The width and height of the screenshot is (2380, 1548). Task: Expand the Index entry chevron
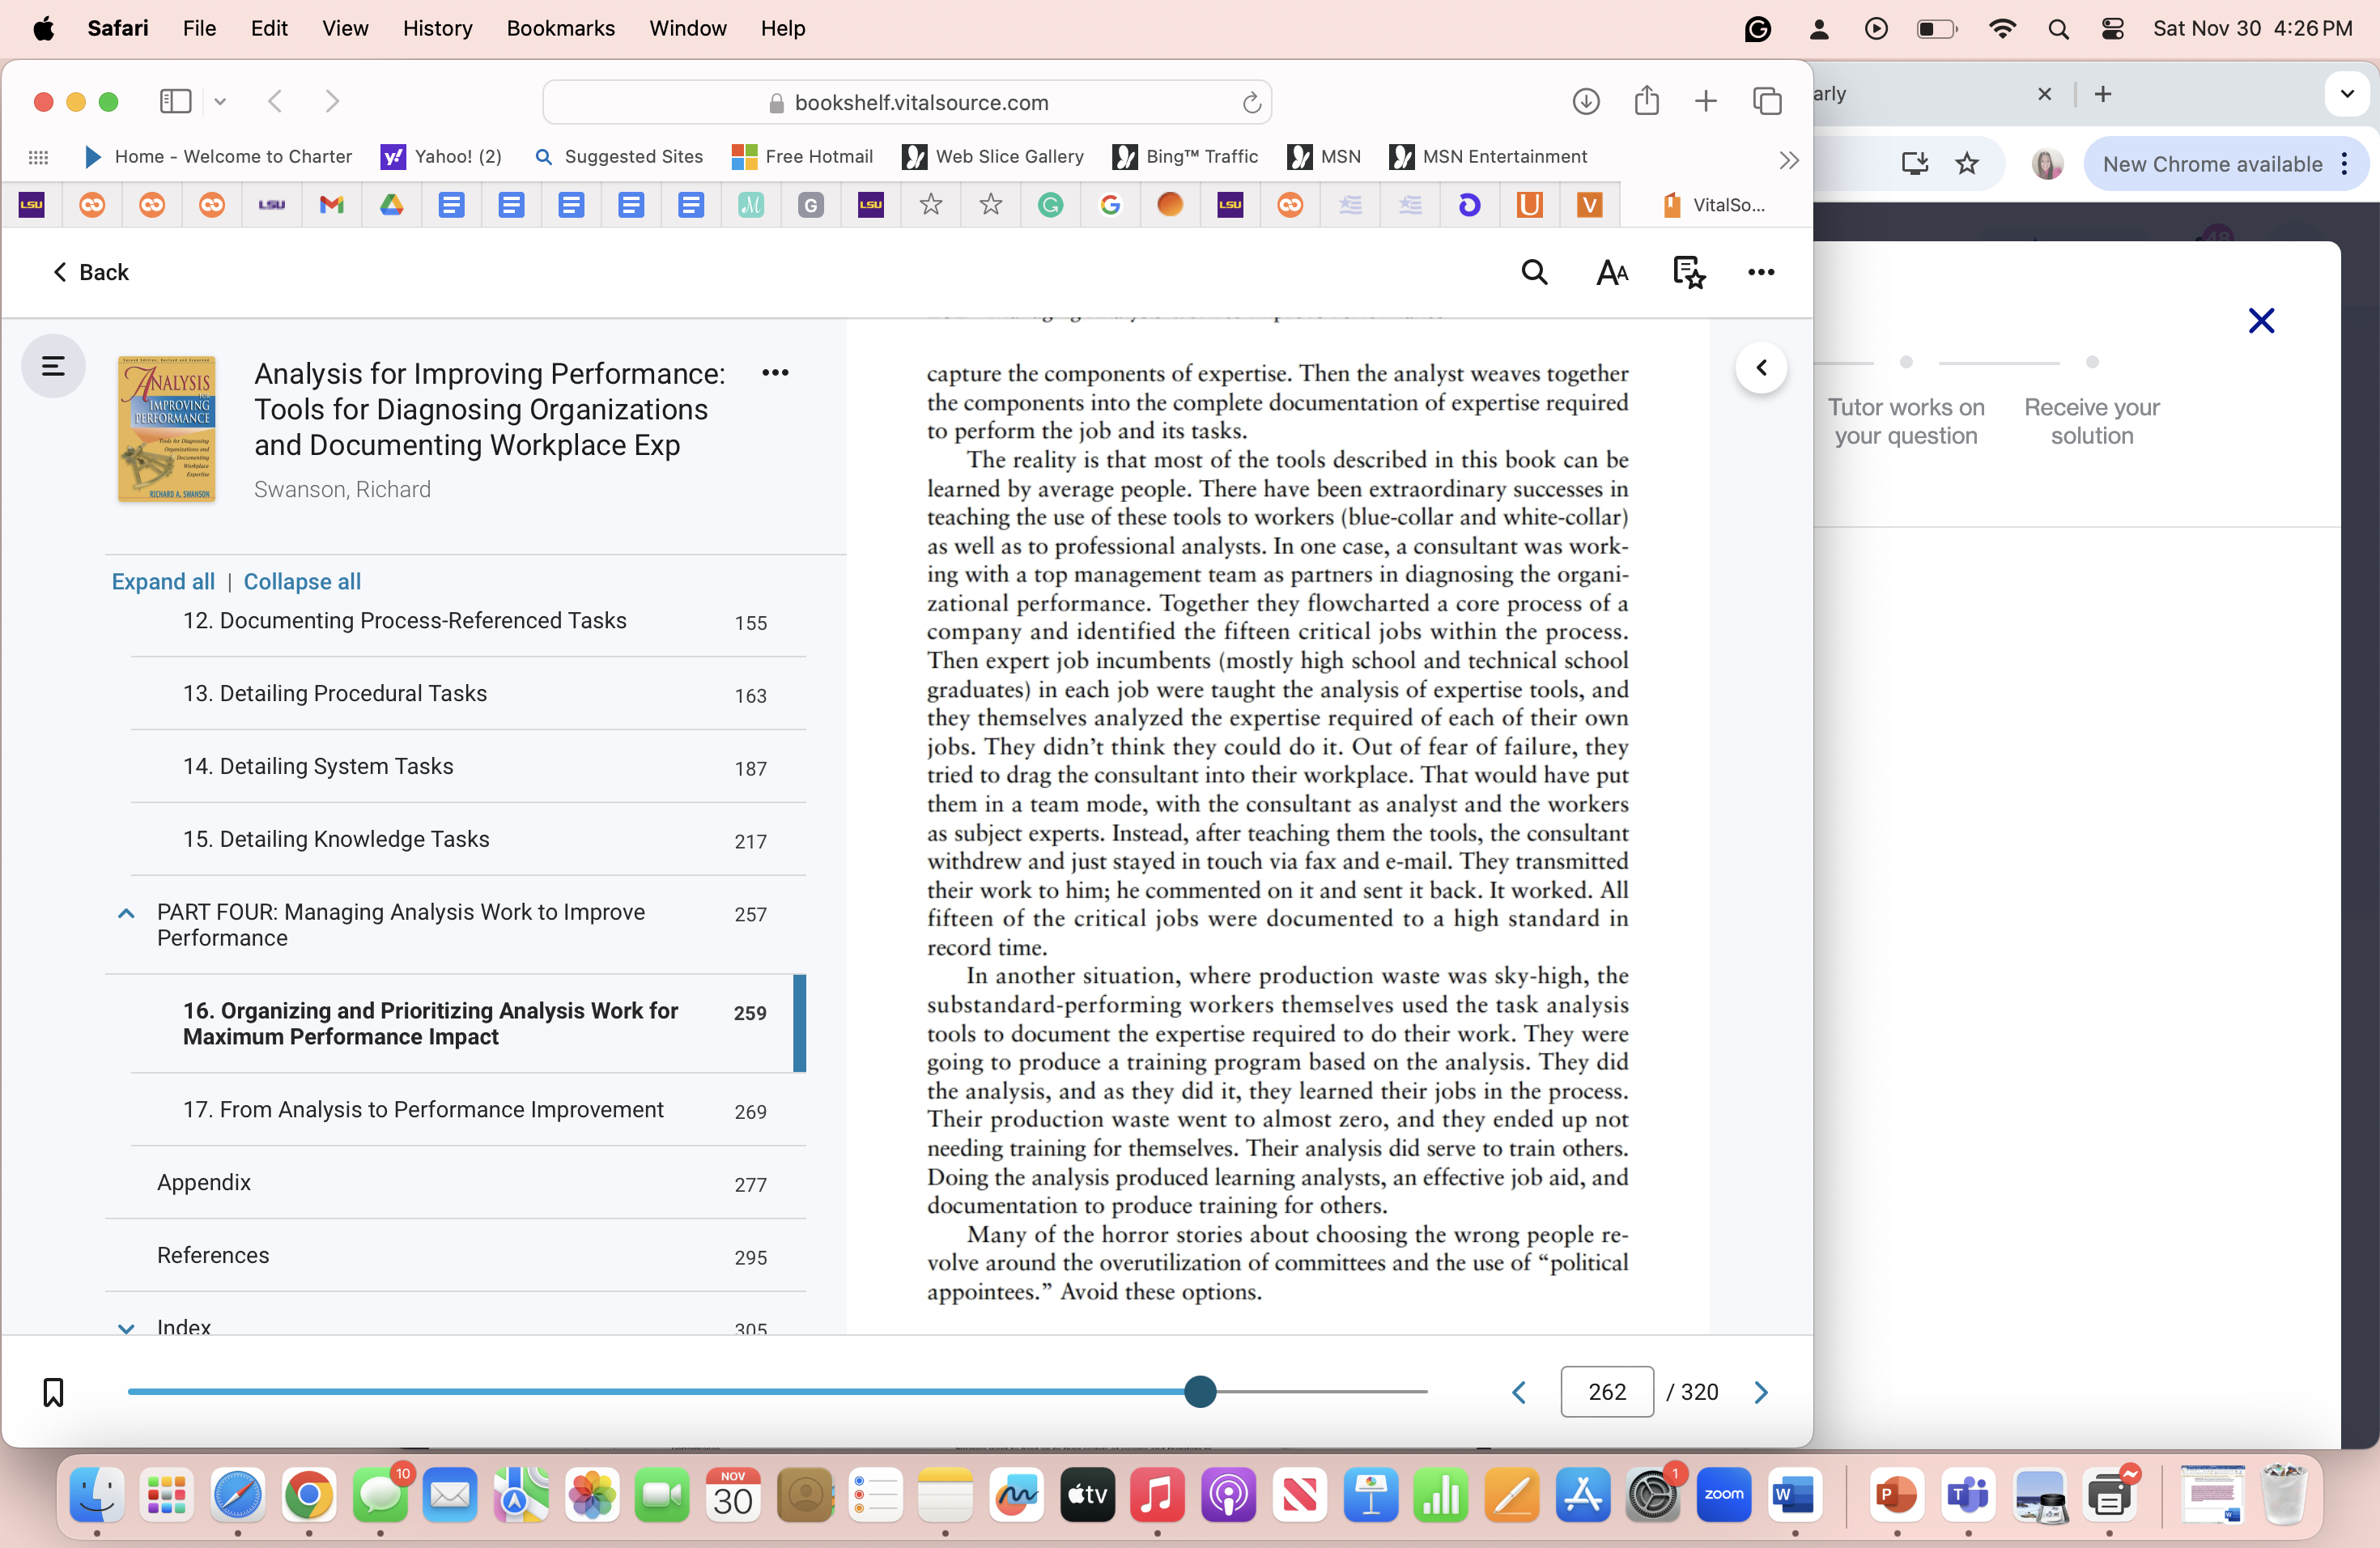(x=126, y=1328)
